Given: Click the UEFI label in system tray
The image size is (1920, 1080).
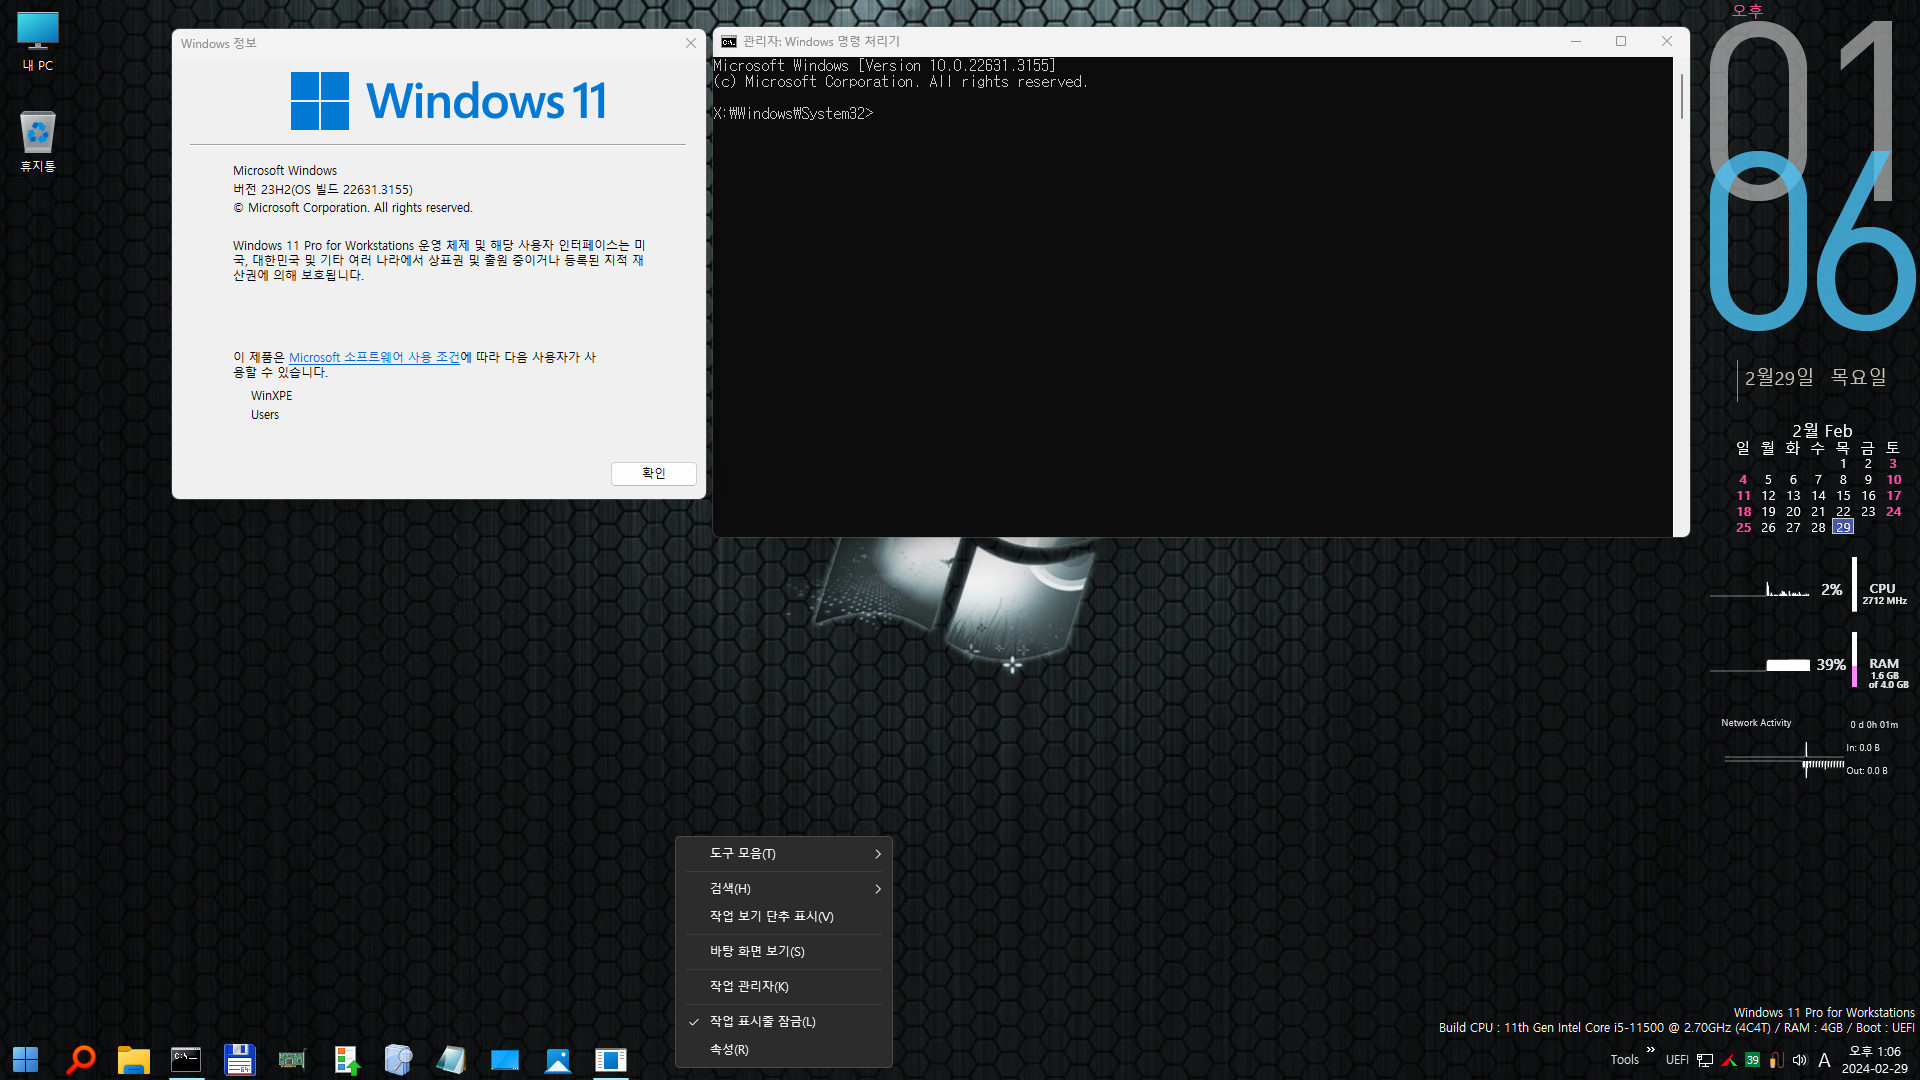Looking at the screenshot, I should [1677, 1060].
